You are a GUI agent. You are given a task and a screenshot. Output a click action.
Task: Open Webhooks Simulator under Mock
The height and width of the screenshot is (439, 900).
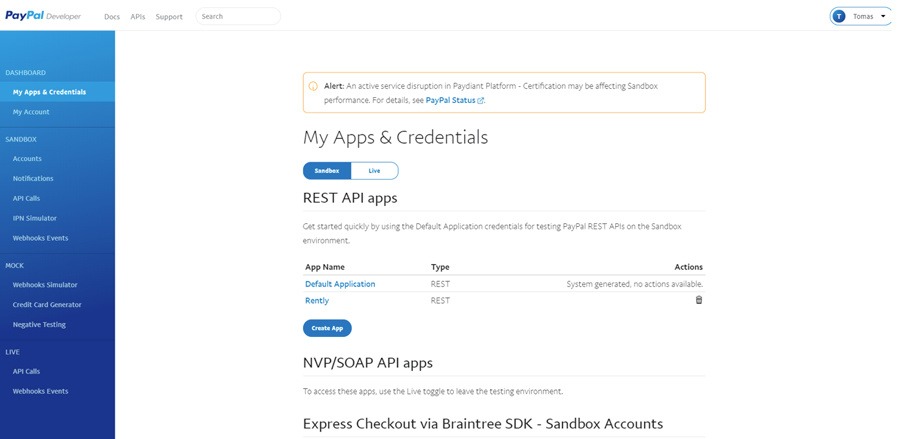point(45,285)
